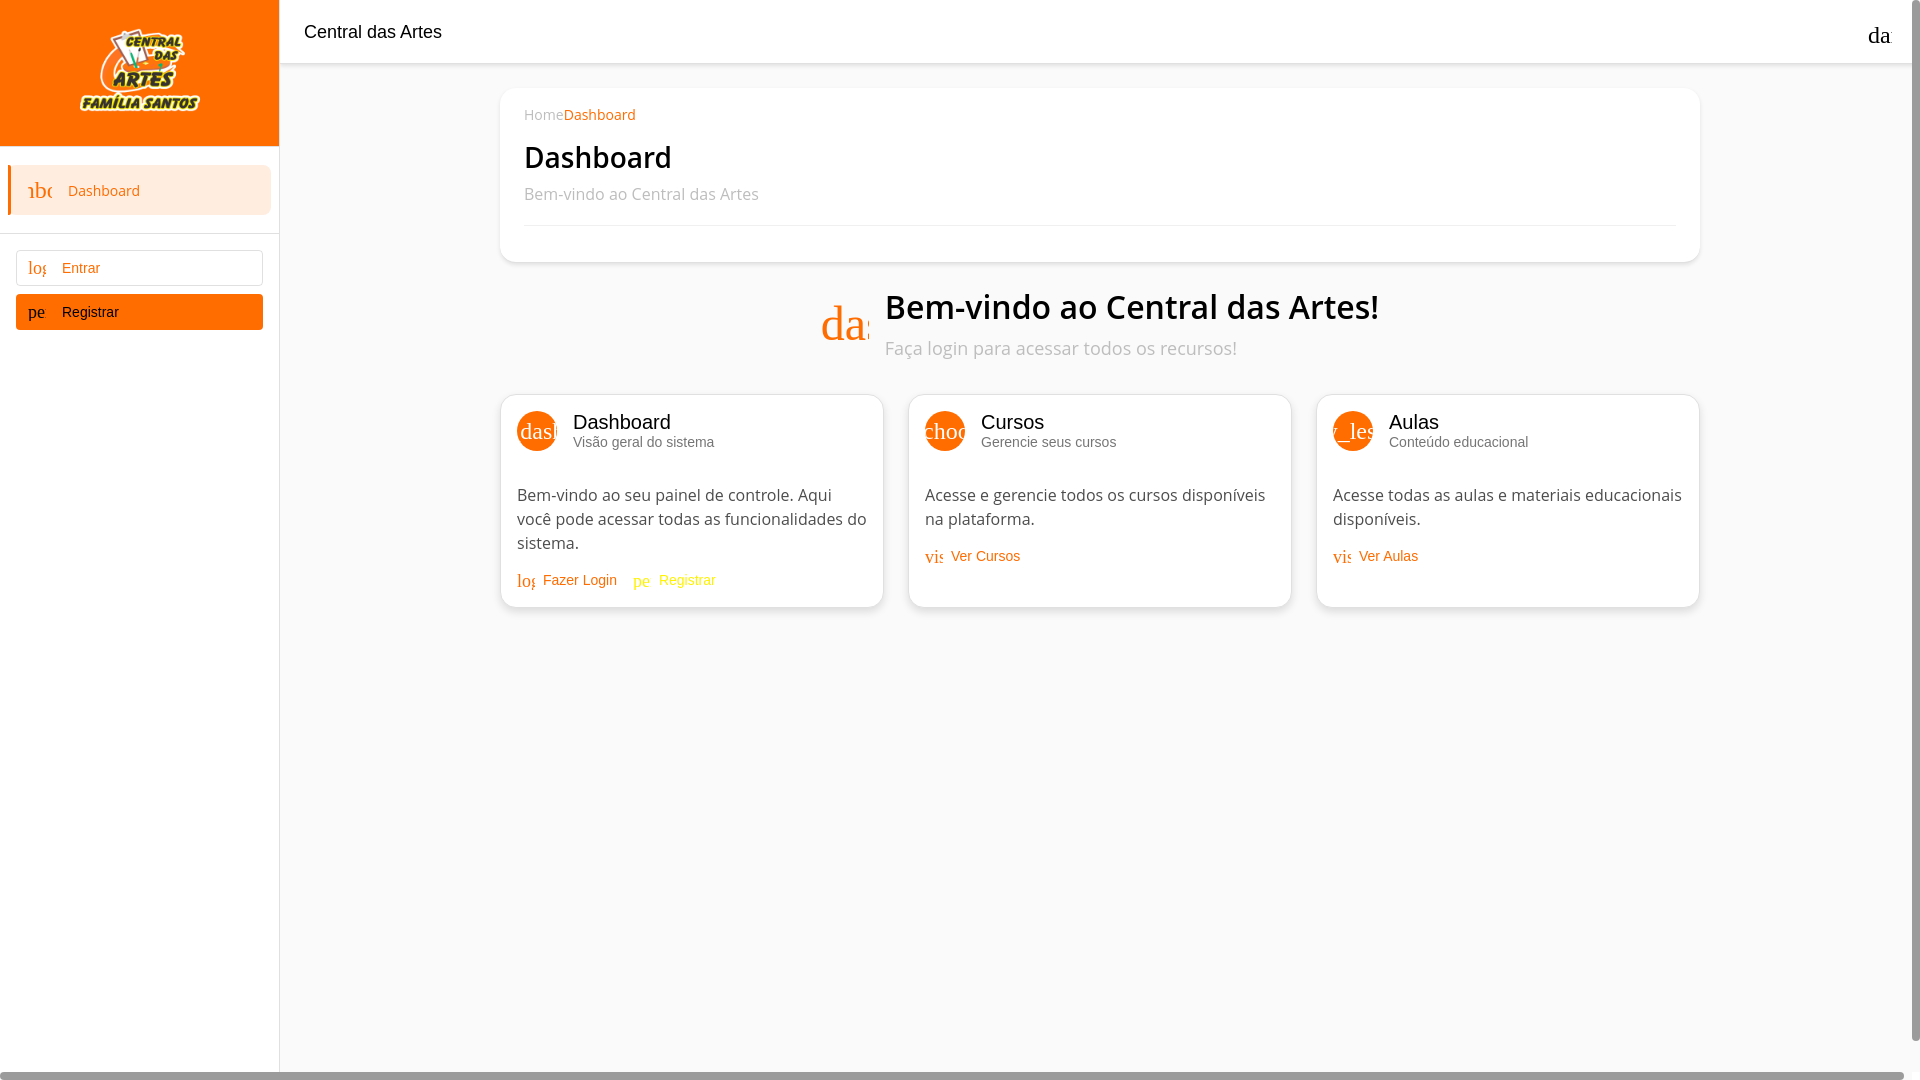Open Dashboard in the sidebar
The height and width of the screenshot is (1080, 1920).
pos(140,190)
